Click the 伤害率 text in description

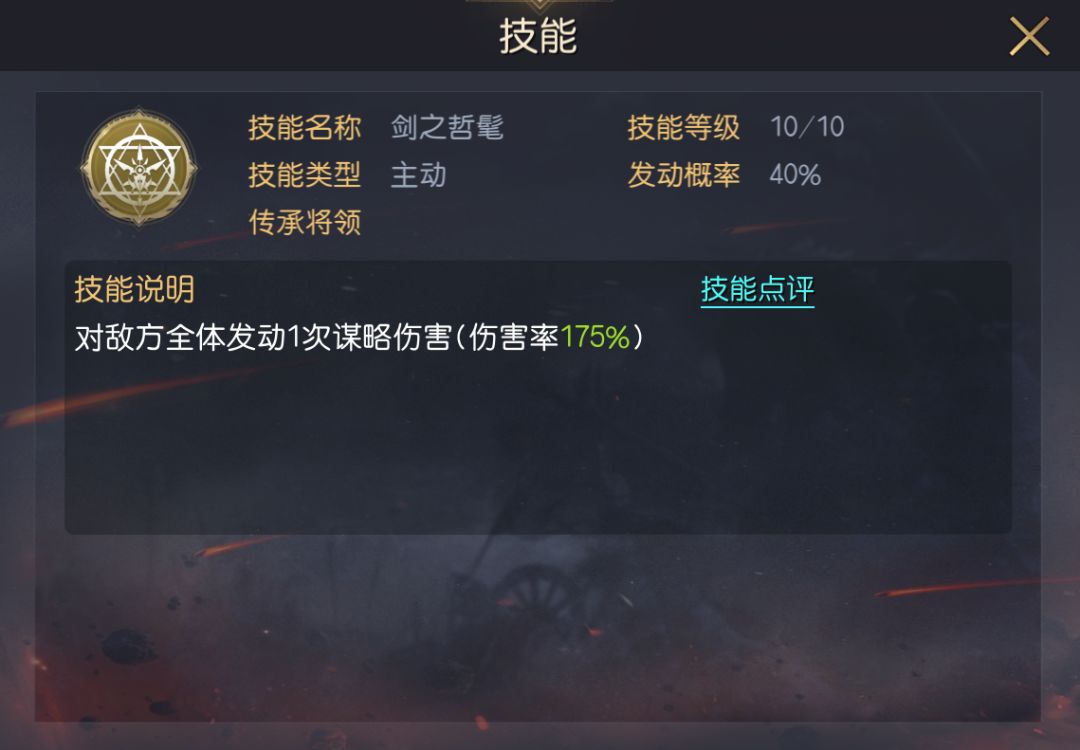(514, 337)
